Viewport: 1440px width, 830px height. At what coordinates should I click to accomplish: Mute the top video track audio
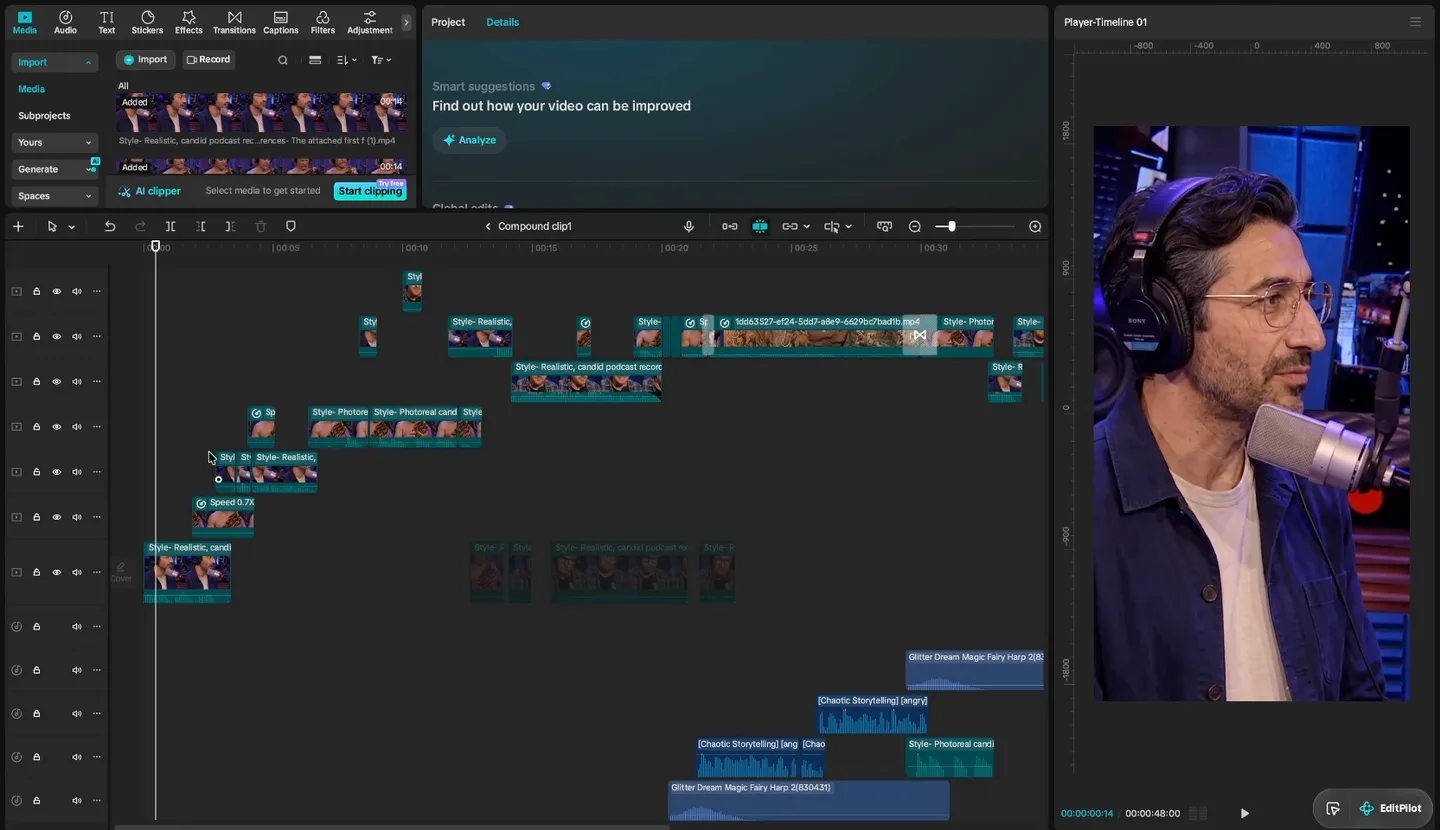(77, 292)
